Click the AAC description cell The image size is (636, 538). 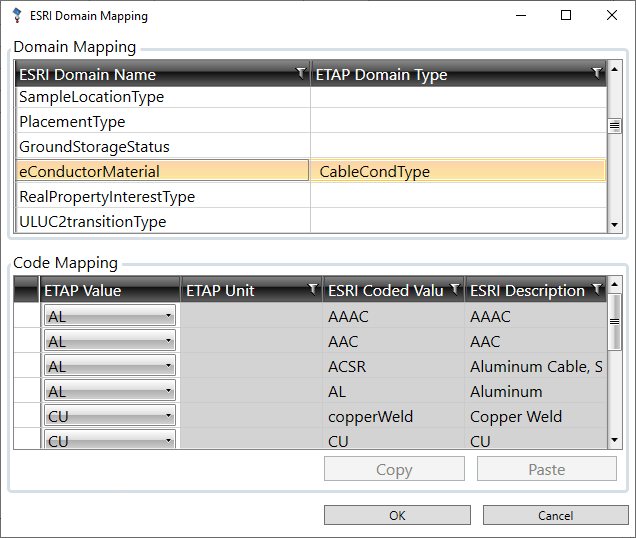pyautogui.click(x=536, y=341)
